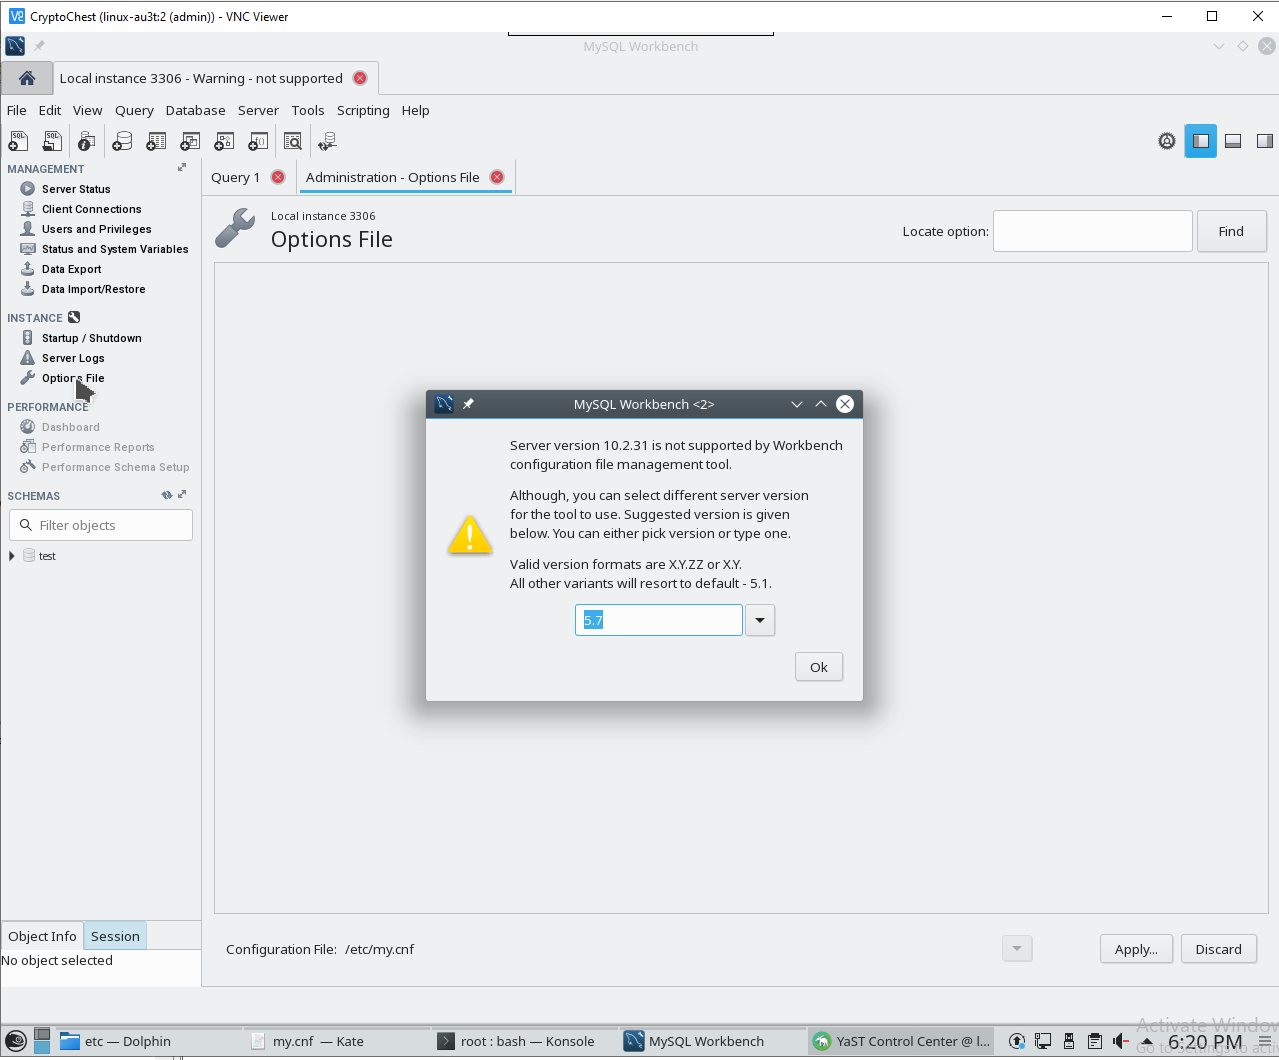Screen dimensions: 1279x1060
Task: Open the Edit menu
Action: pos(50,110)
